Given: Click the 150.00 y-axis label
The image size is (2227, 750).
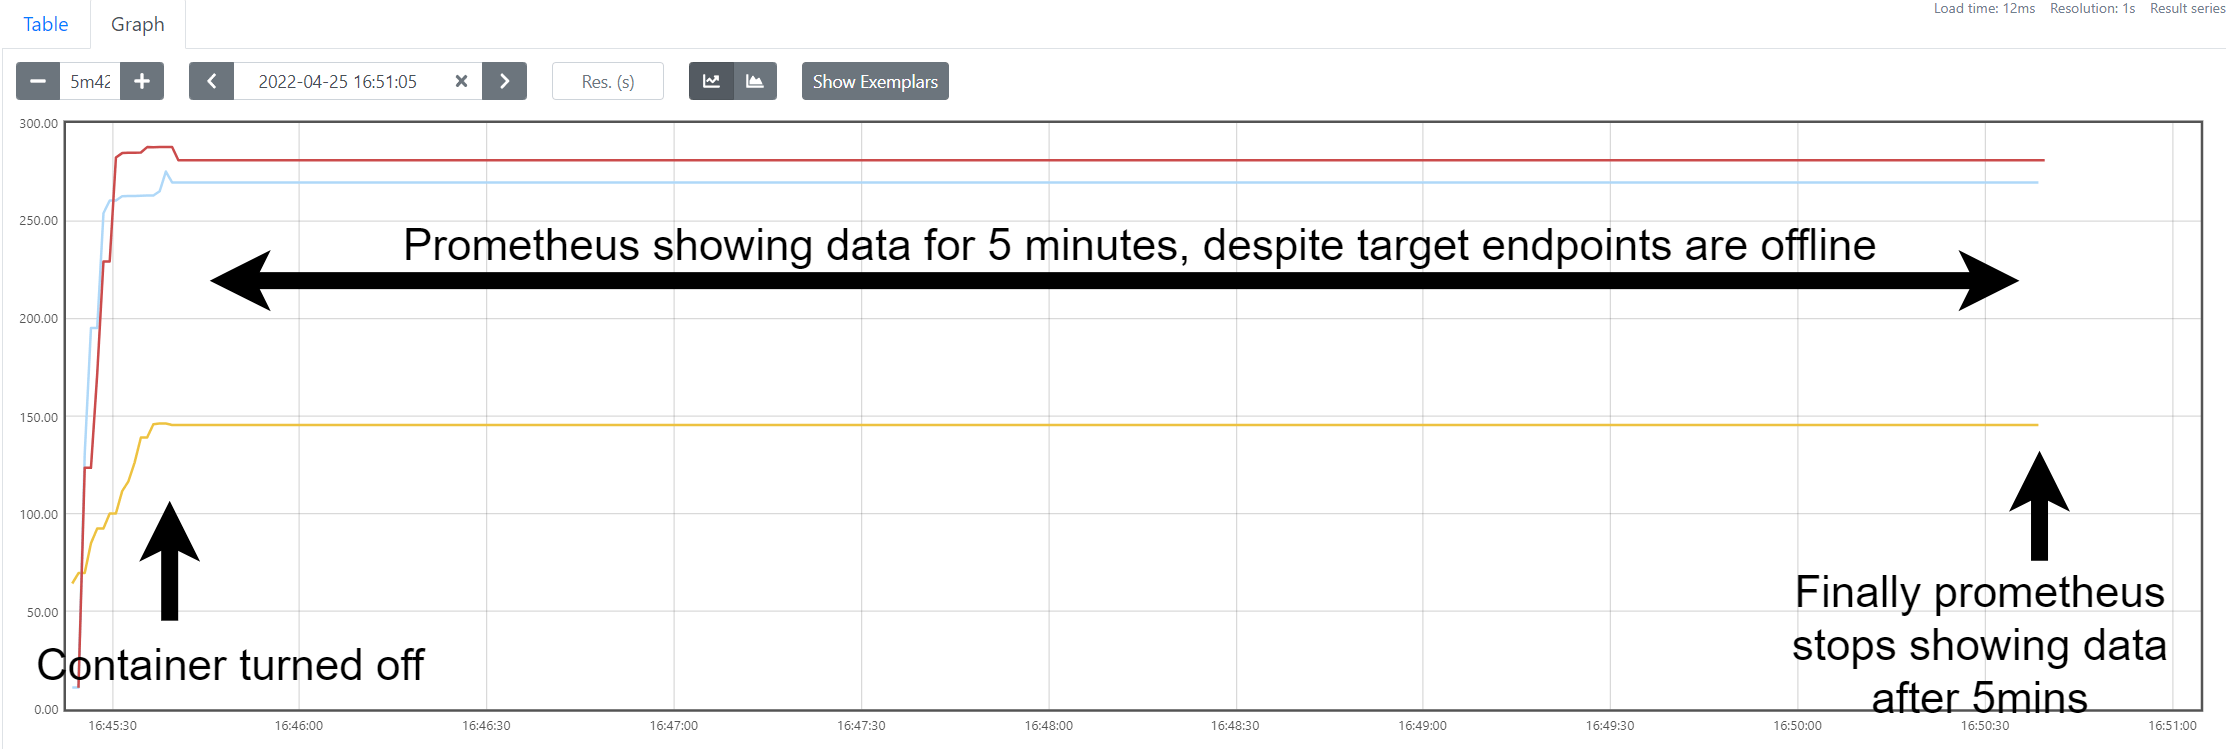Looking at the screenshot, I should (x=38, y=417).
